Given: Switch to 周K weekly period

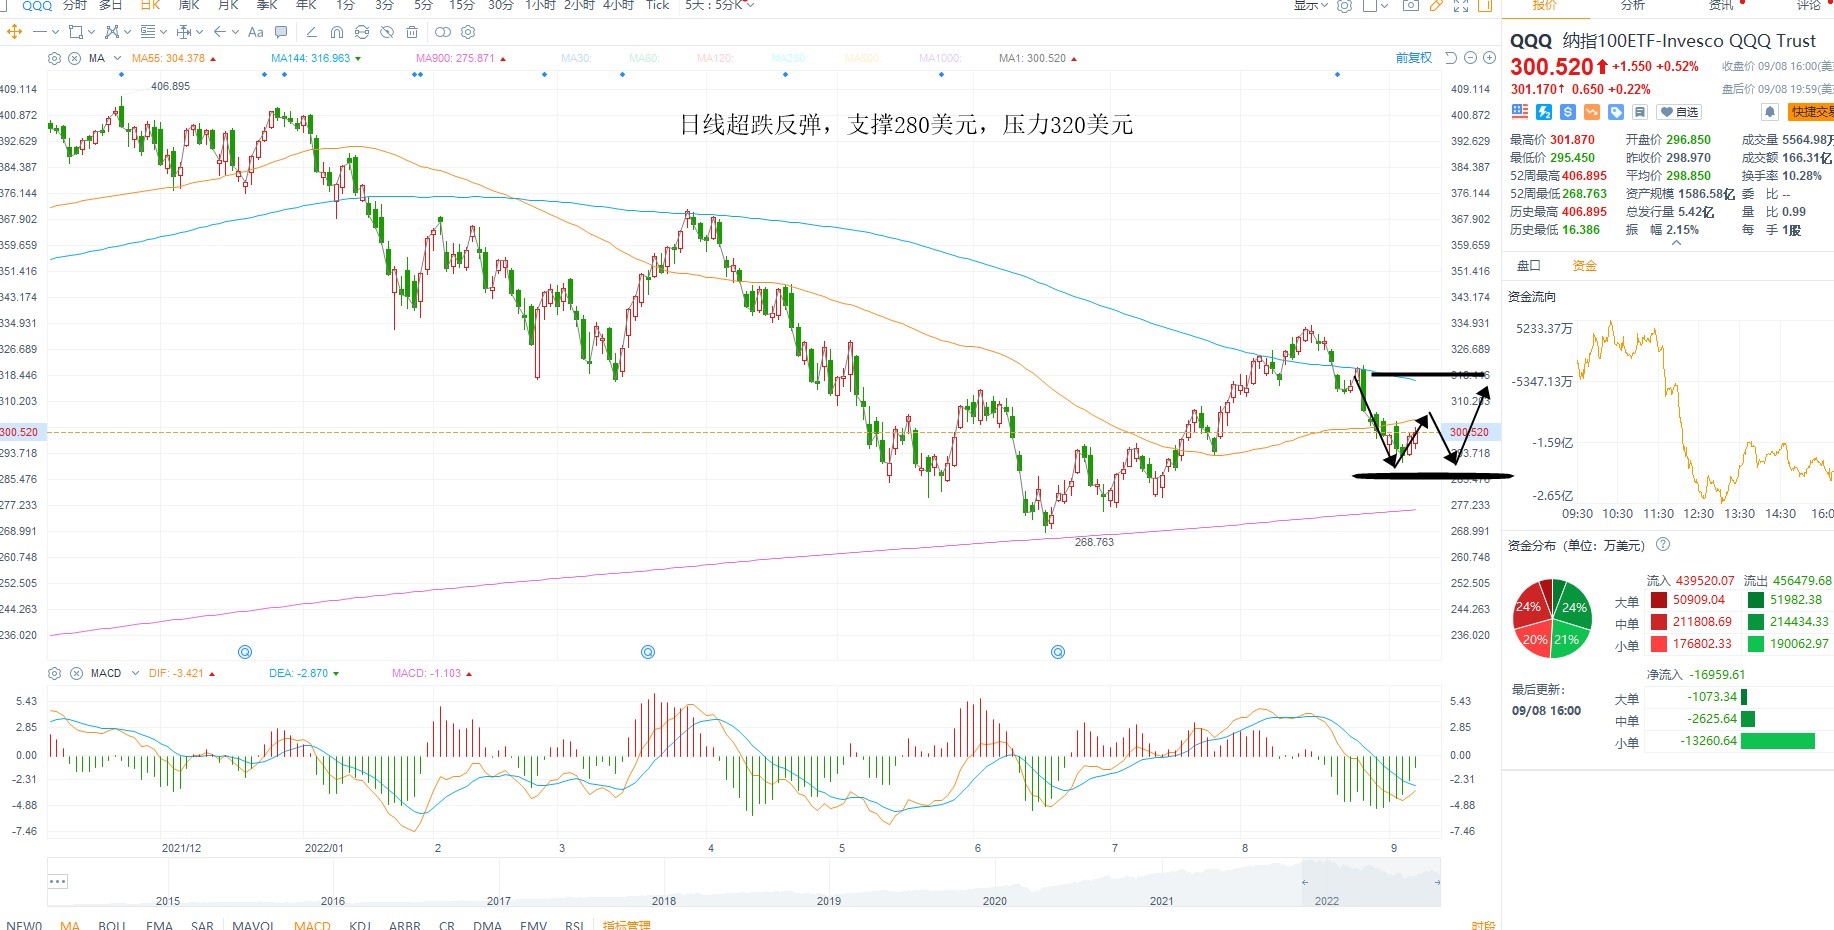Looking at the screenshot, I should point(189,5).
